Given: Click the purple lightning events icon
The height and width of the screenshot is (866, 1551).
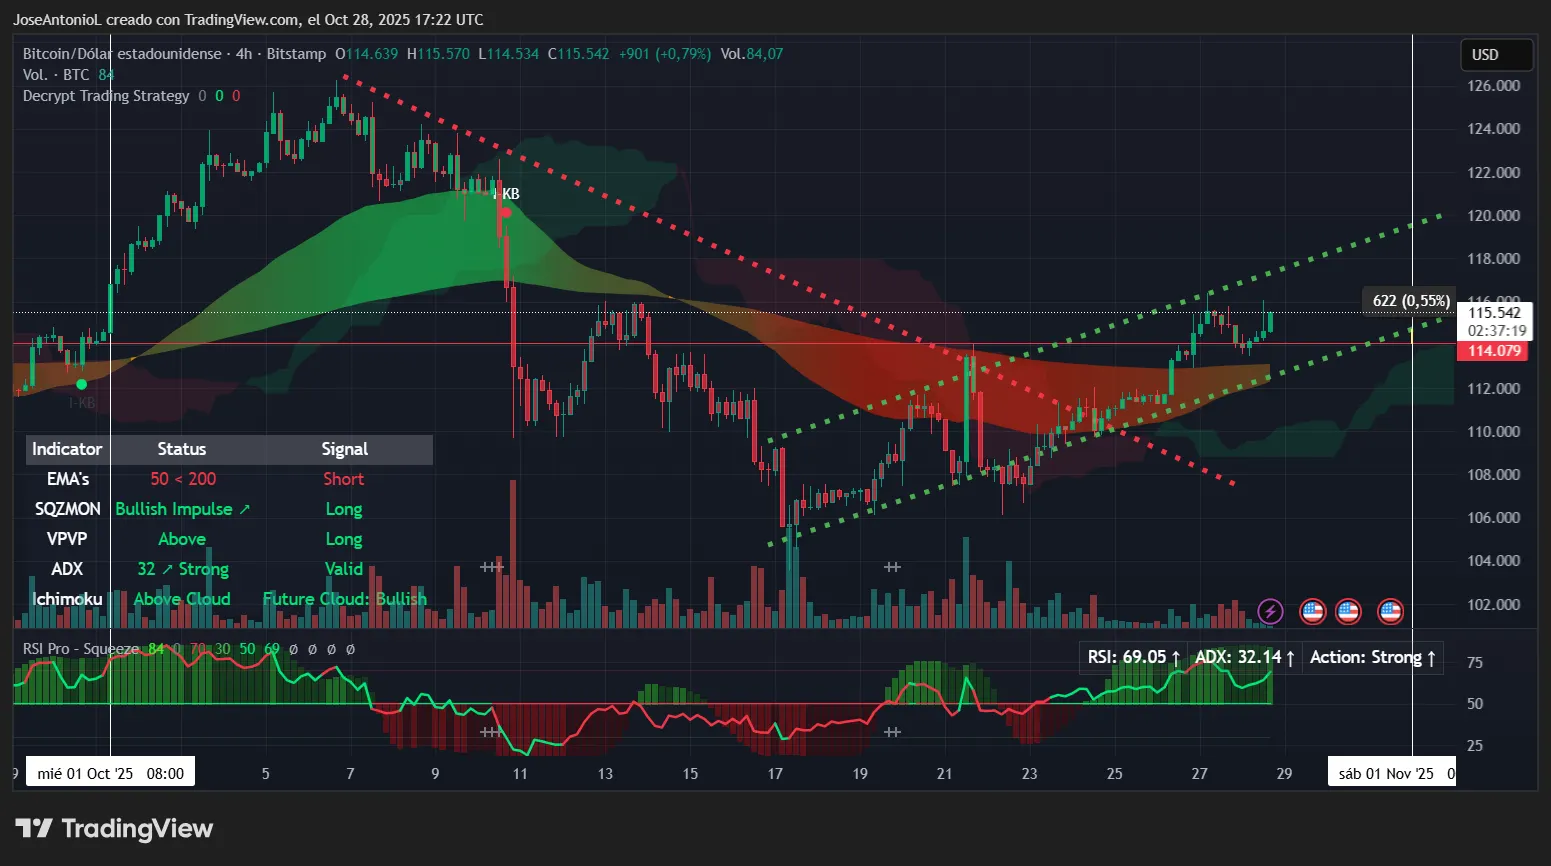Looking at the screenshot, I should [x=1270, y=611].
